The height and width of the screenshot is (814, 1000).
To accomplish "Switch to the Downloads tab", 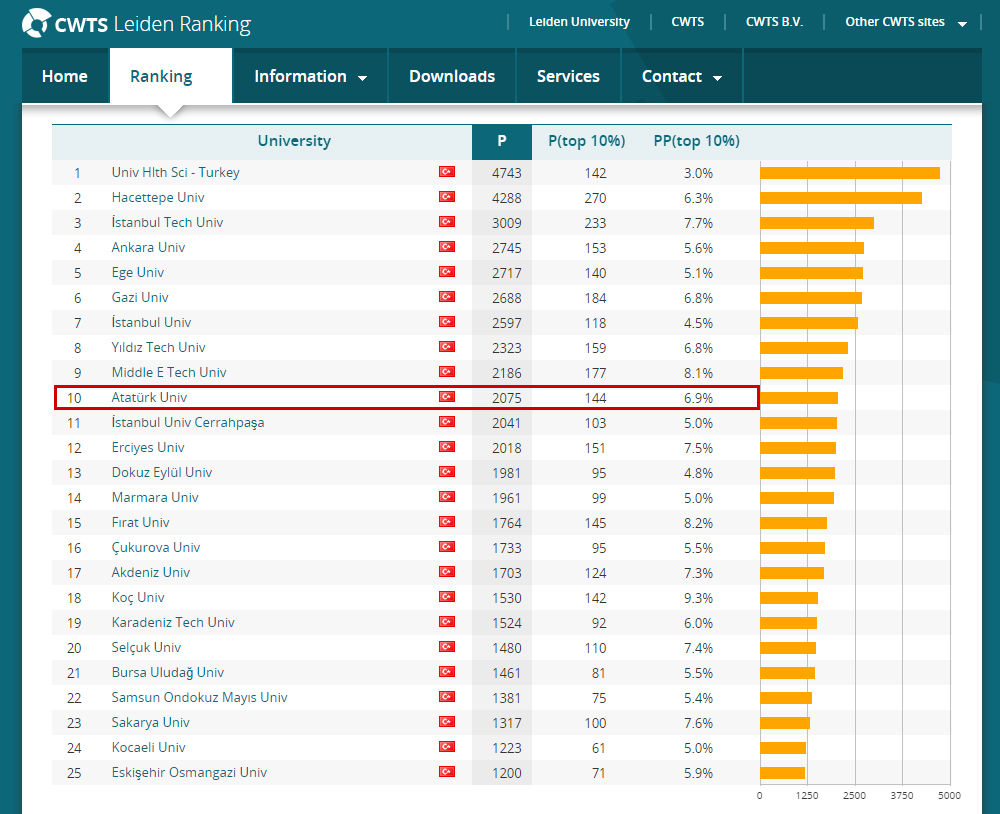I will (x=452, y=77).
